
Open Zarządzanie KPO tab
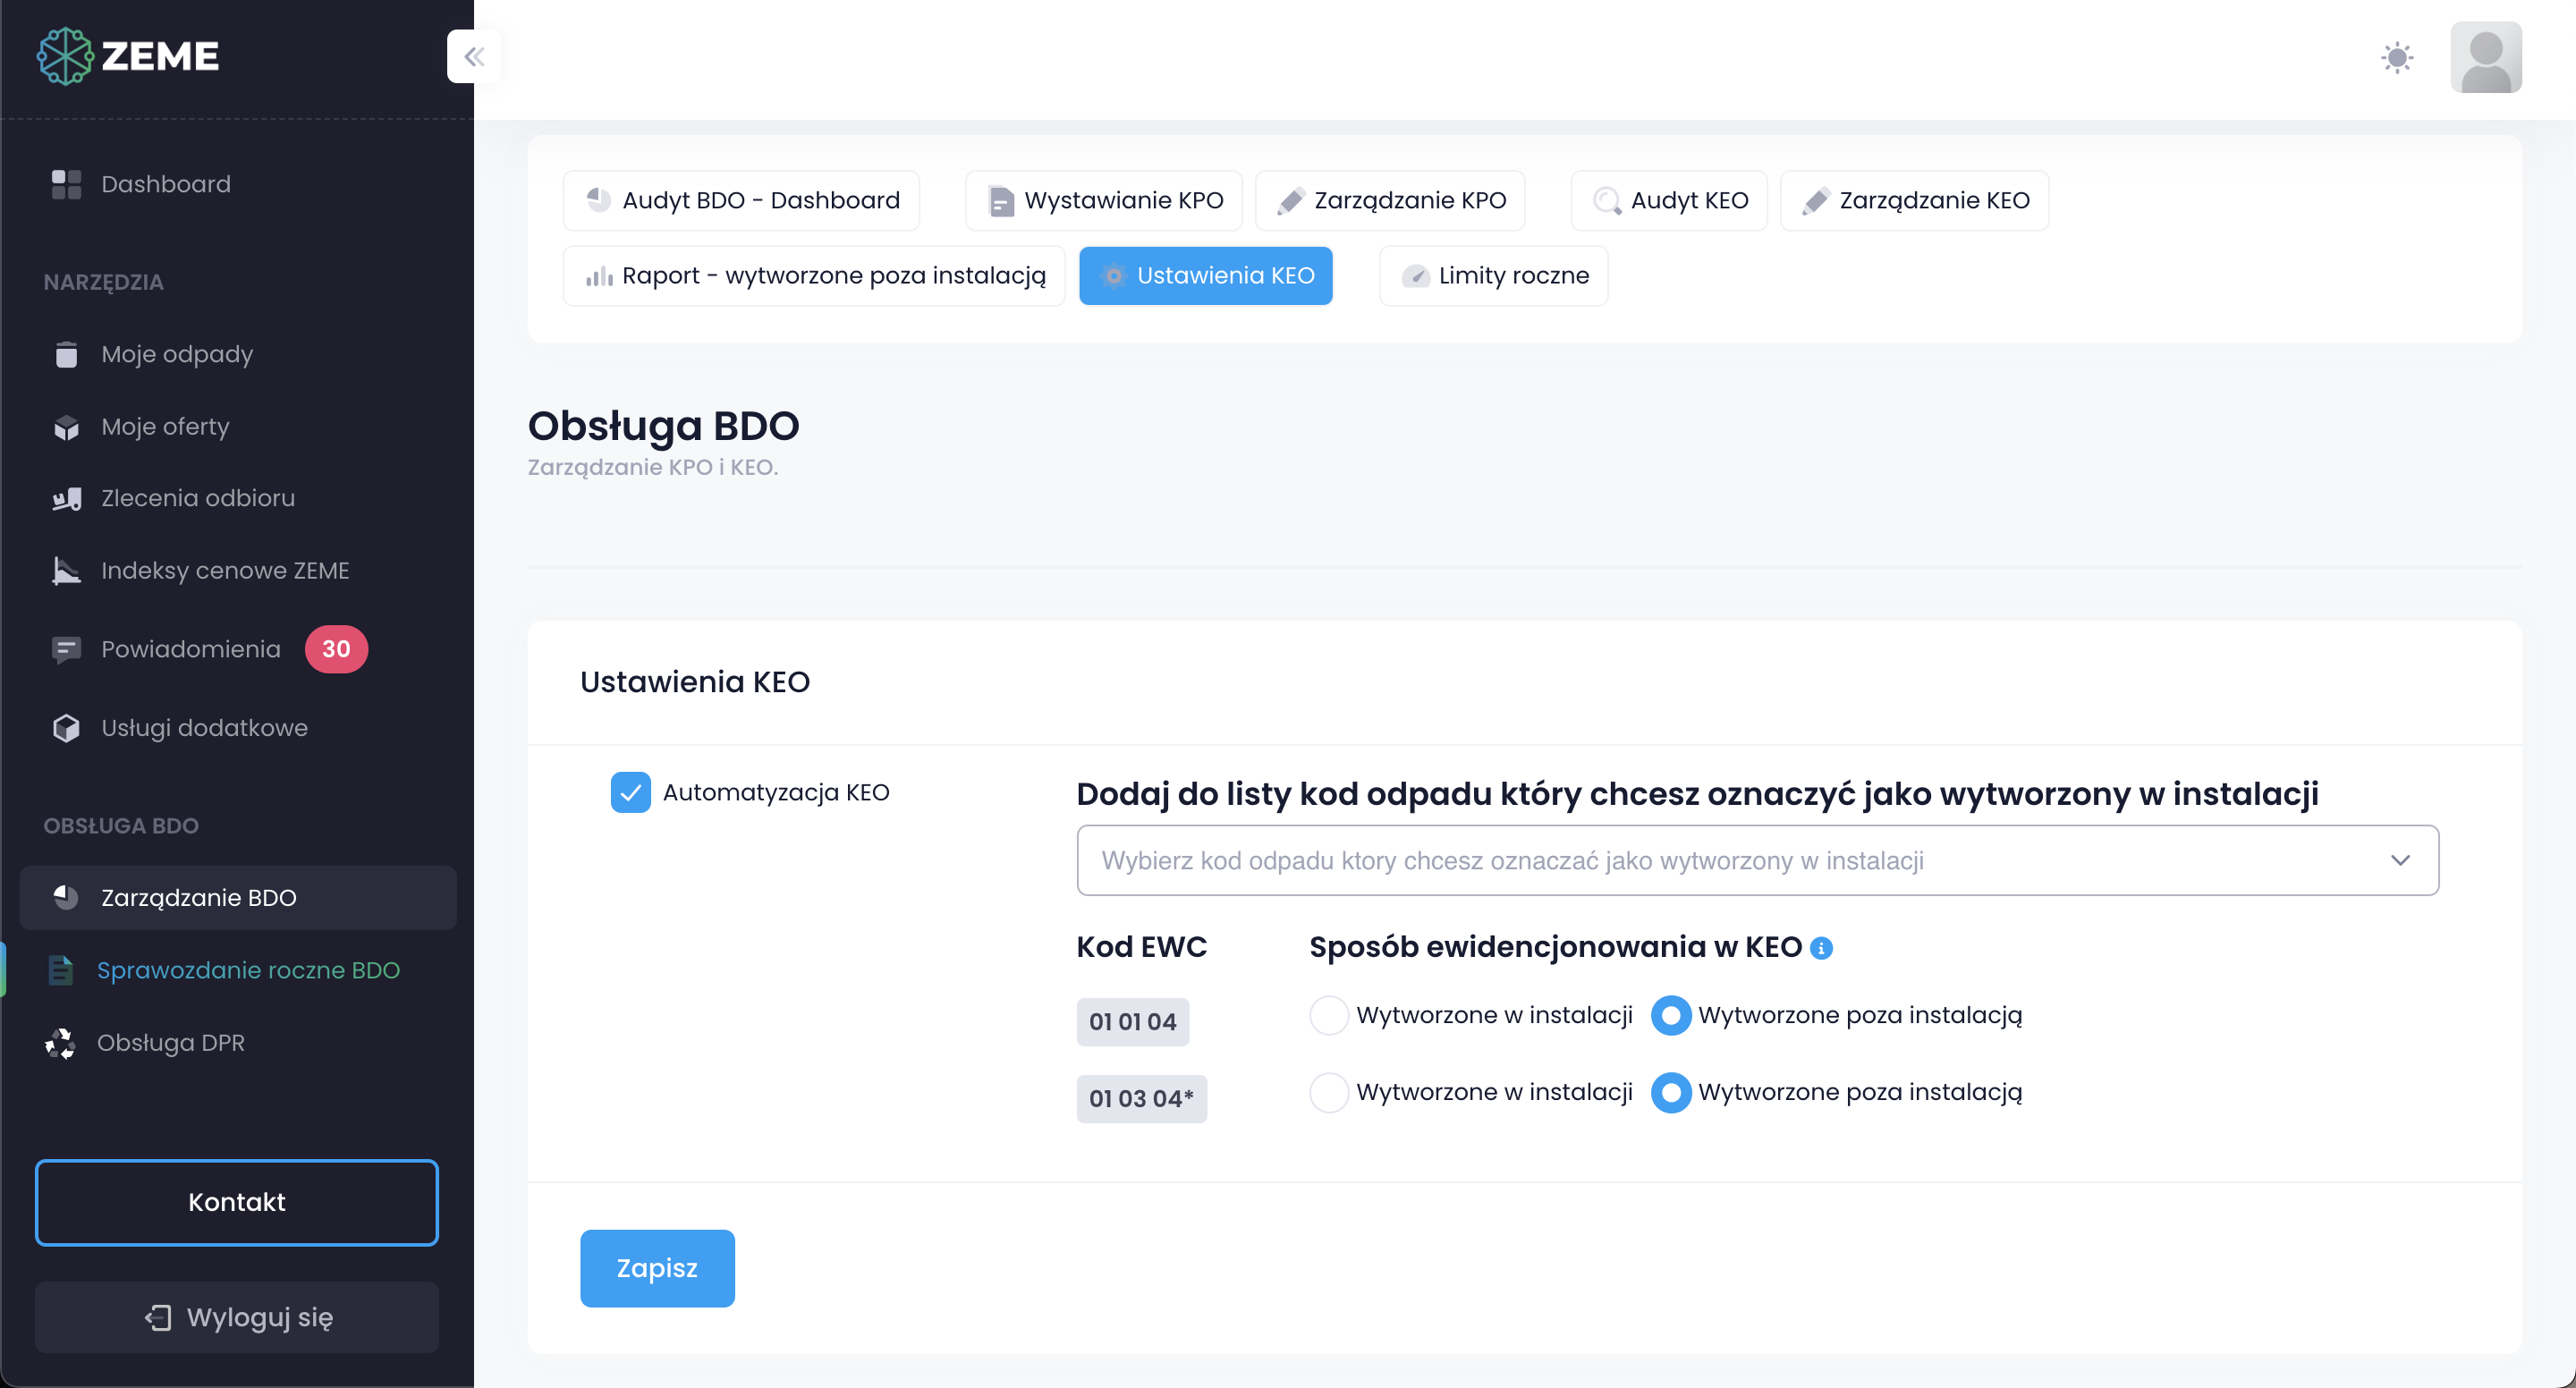coord(1390,200)
